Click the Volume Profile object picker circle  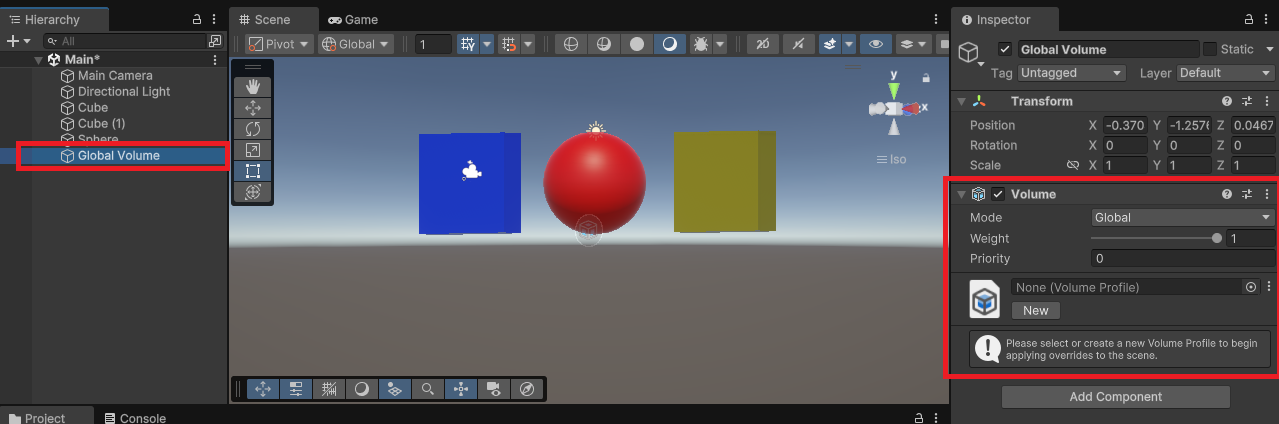click(1250, 287)
